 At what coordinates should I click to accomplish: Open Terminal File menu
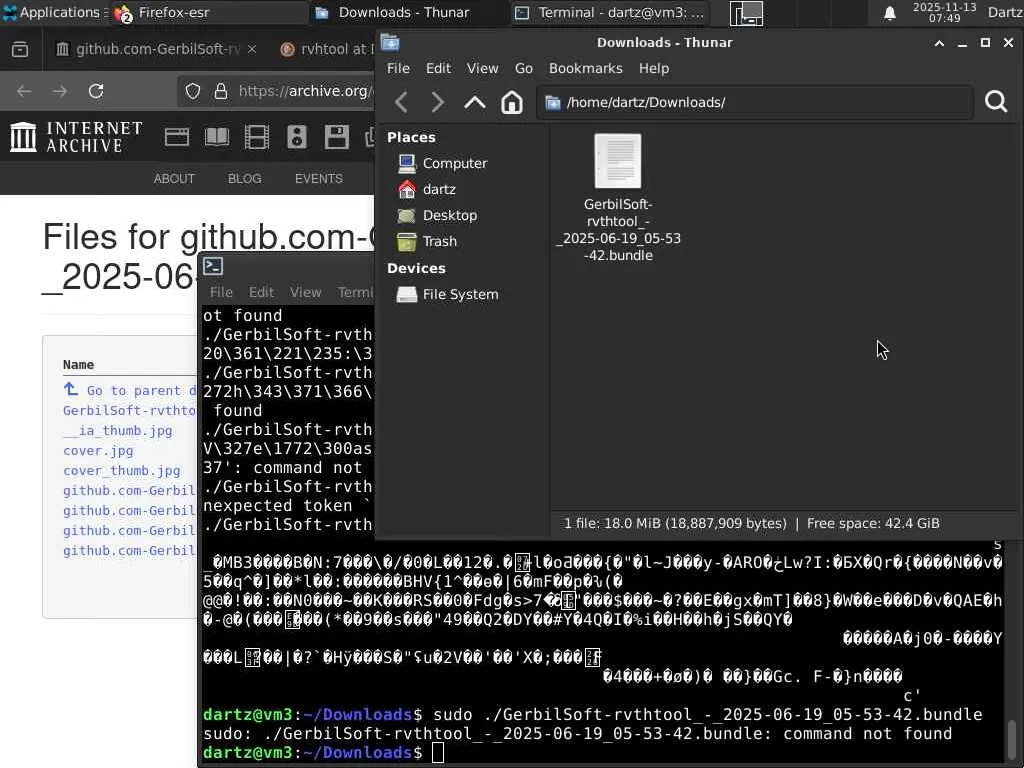(x=221, y=293)
